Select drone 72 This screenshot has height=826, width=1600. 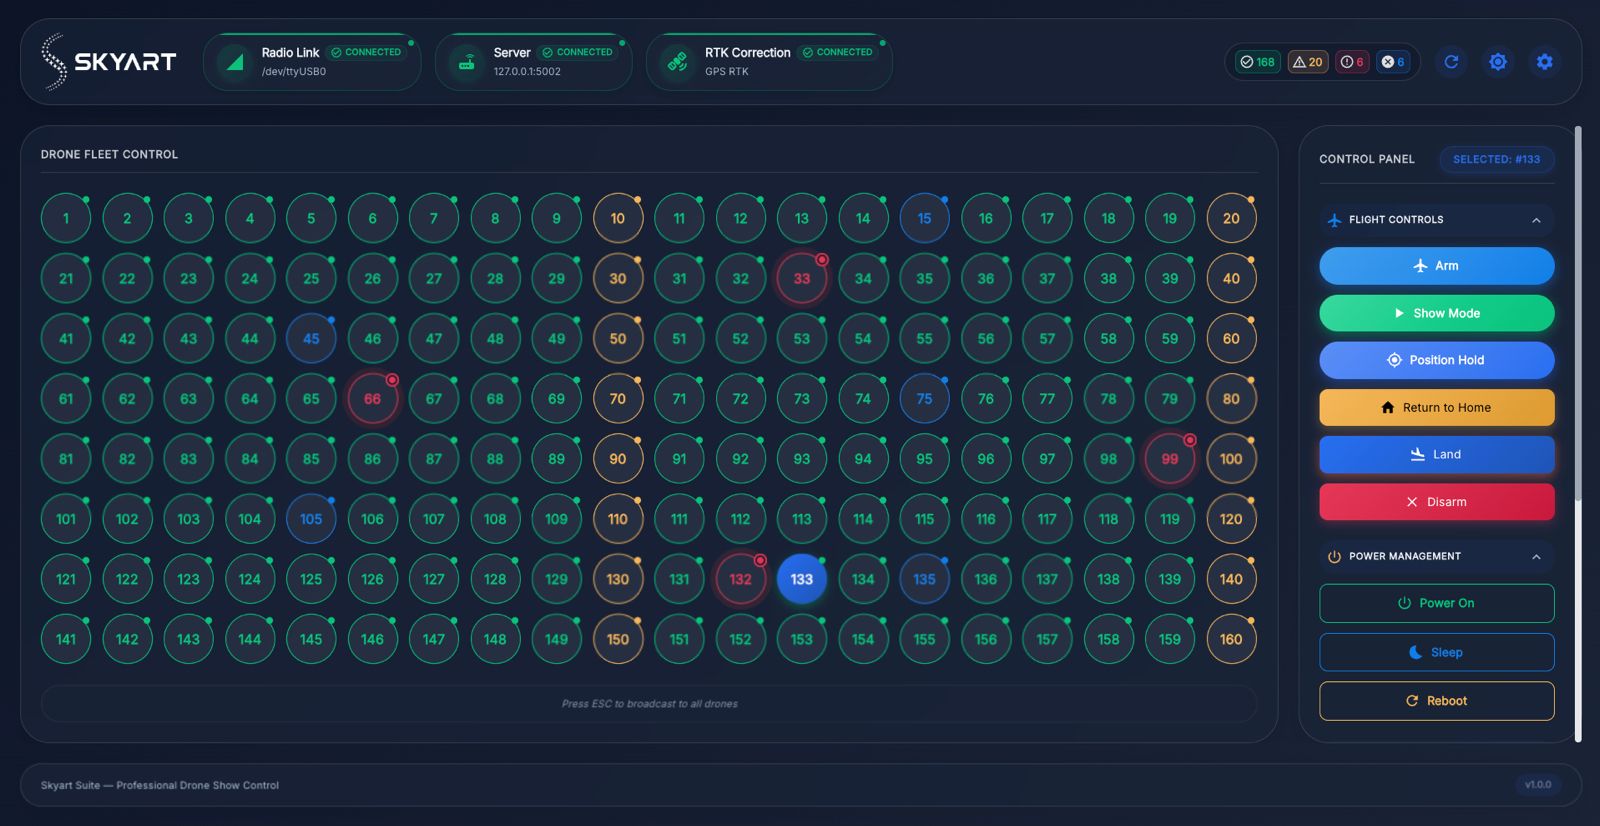click(x=740, y=398)
